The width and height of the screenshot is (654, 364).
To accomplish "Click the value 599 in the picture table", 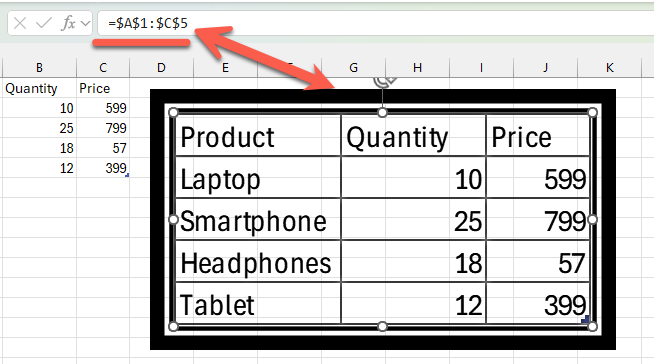I will click(x=565, y=180).
